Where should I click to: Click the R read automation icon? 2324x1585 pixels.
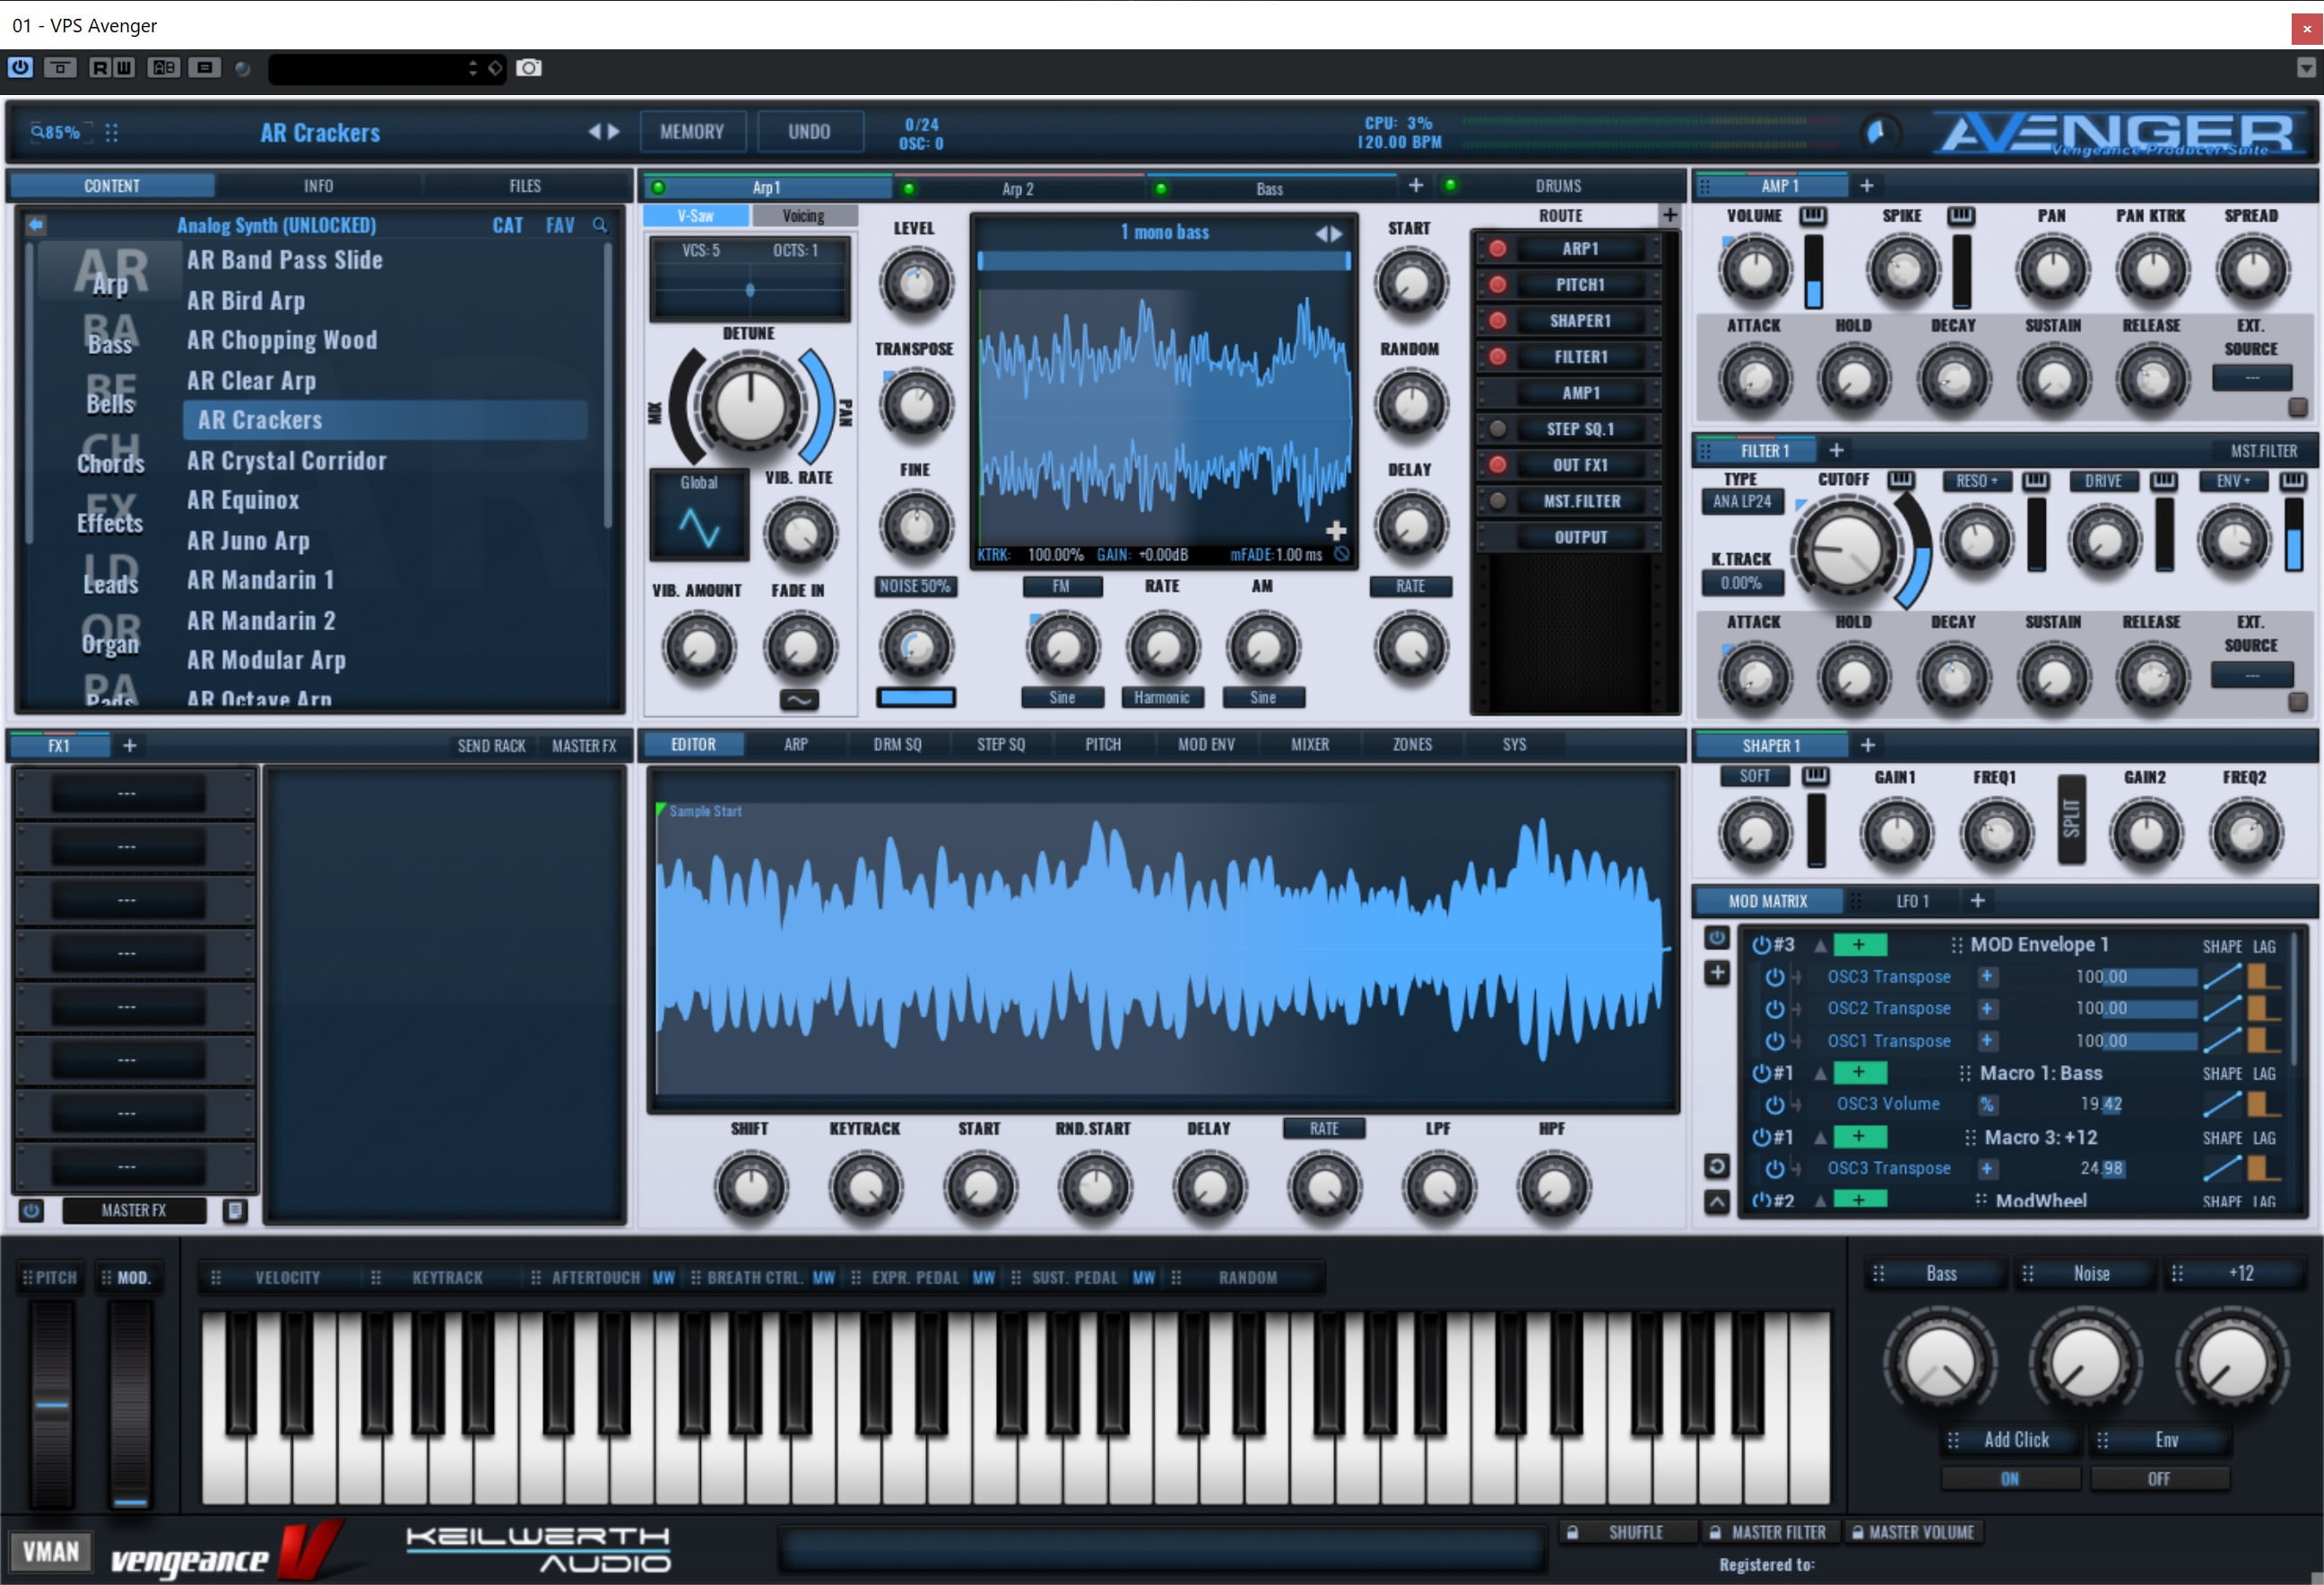(x=100, y=68)
